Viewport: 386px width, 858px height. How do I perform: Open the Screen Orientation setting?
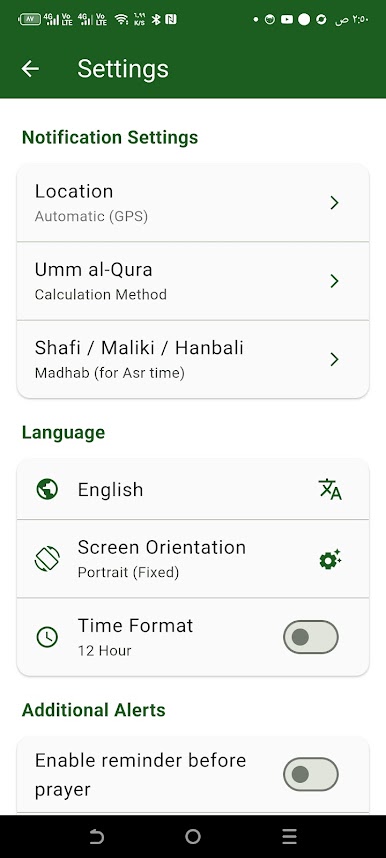pyautogui.click(x=193, y=559)
